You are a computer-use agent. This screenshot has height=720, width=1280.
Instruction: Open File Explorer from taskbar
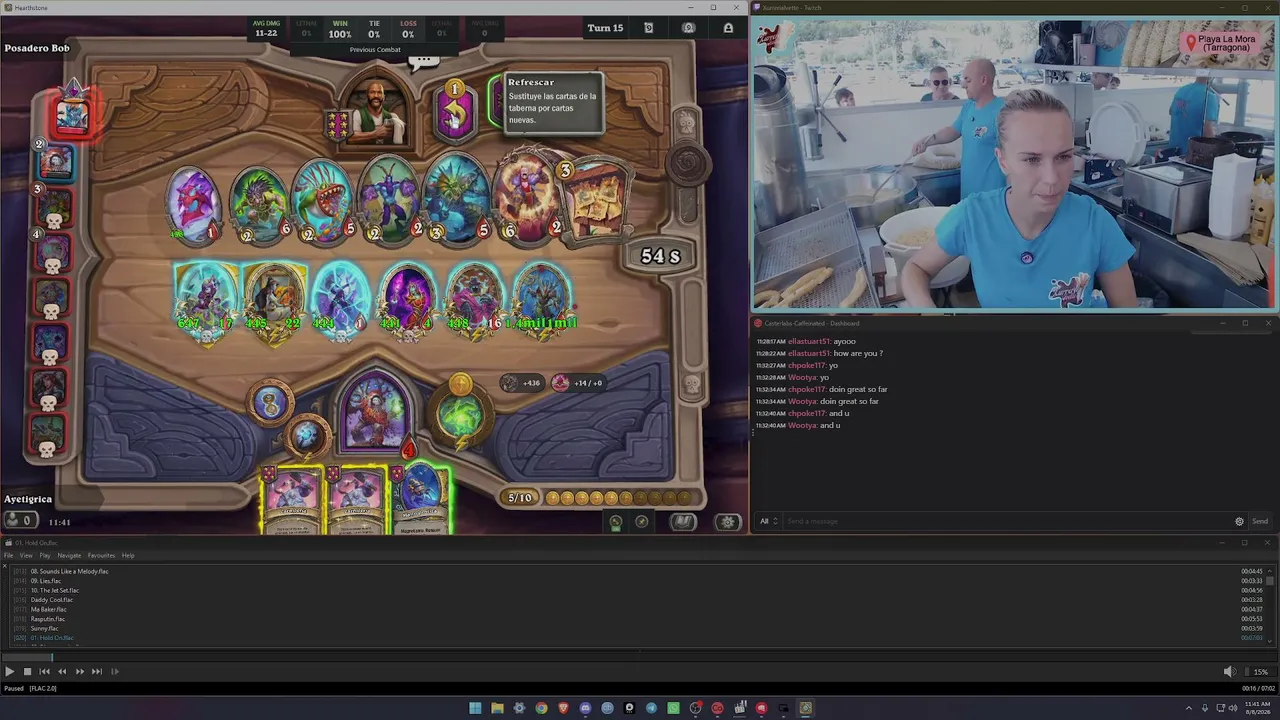497,708
